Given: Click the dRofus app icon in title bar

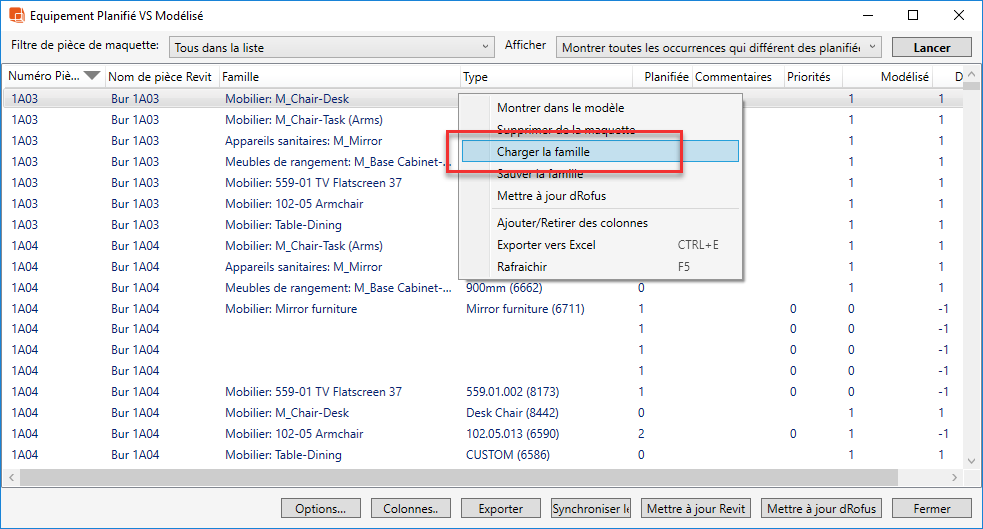Looking at the screenshot, I should click(17, 16).
